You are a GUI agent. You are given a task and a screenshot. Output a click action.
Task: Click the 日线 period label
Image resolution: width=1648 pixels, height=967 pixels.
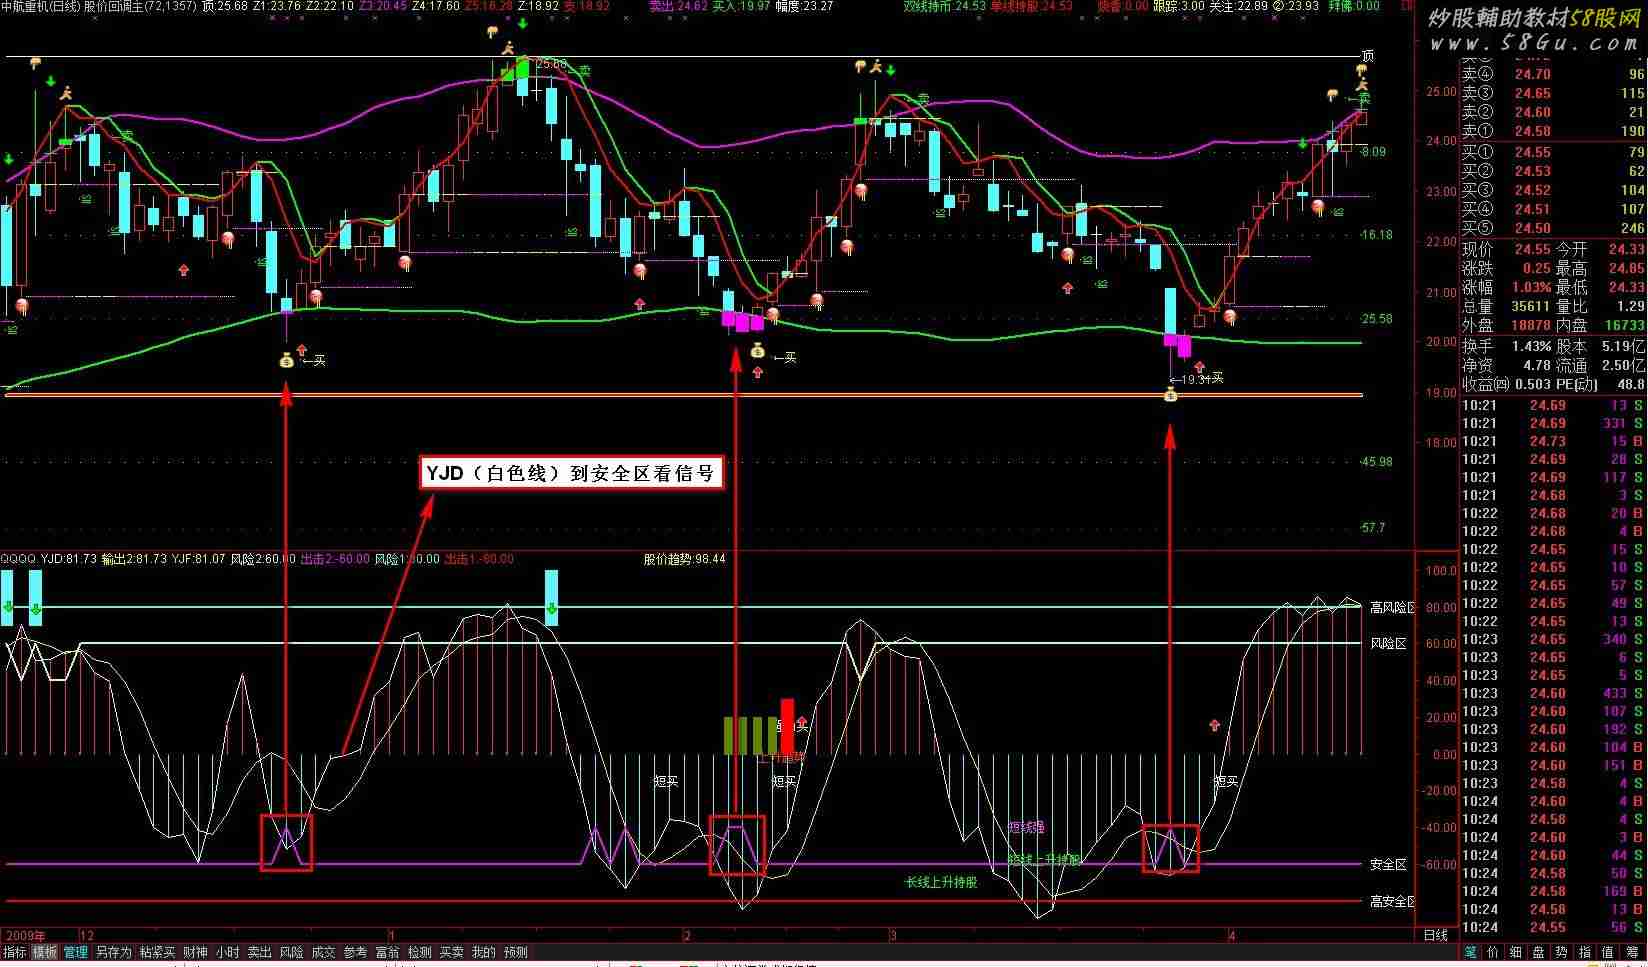pyautogui.click(x=1436, y=935)
